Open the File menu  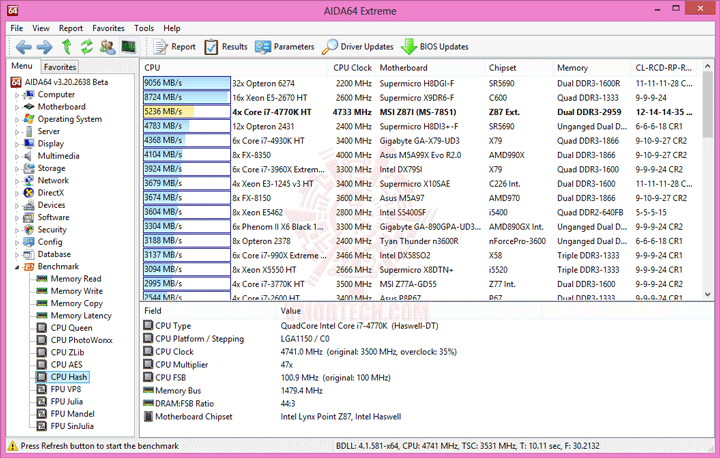point(17,28)
